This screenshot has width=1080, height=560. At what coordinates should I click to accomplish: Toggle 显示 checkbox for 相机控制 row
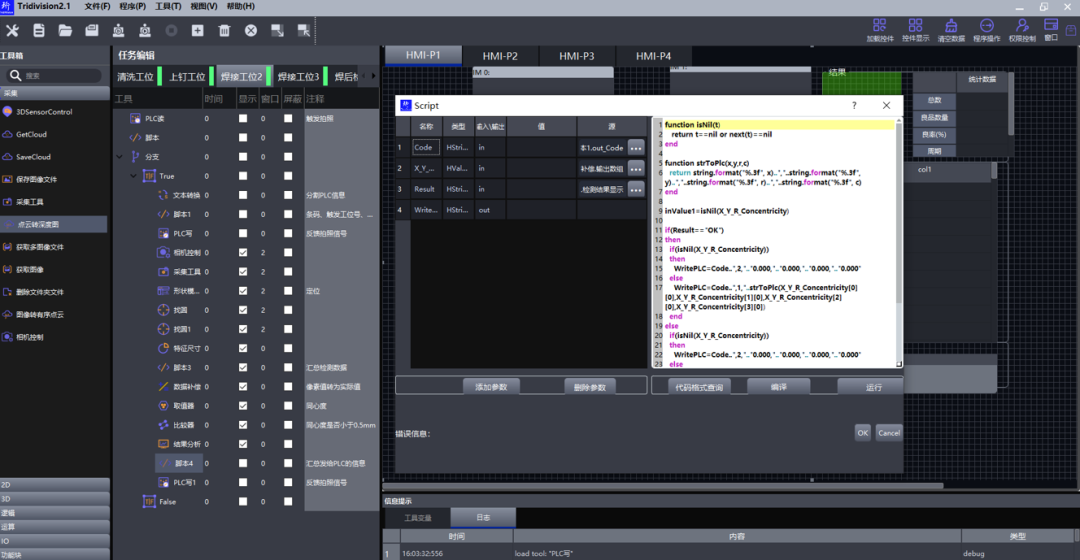tap(243, 253)
